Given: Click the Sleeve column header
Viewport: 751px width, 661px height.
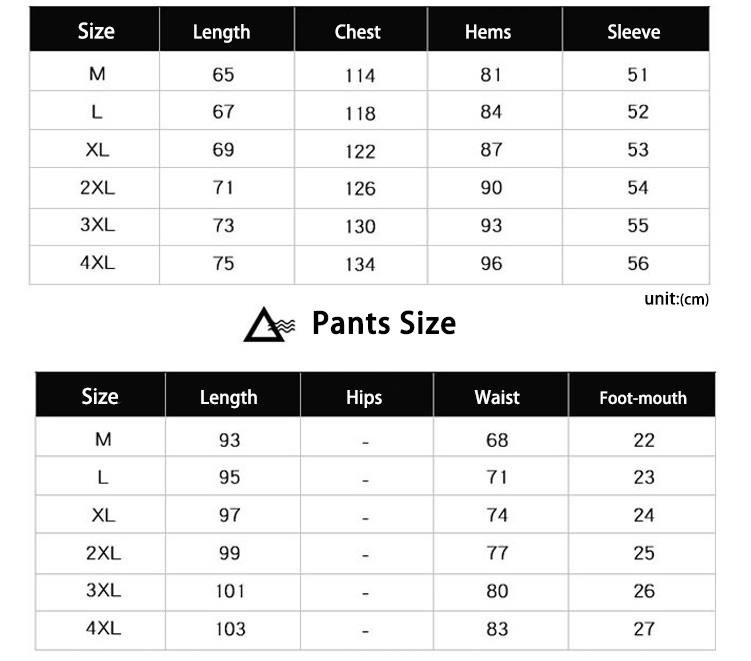Looking at the screenshot, I should [x=634, y=32].
